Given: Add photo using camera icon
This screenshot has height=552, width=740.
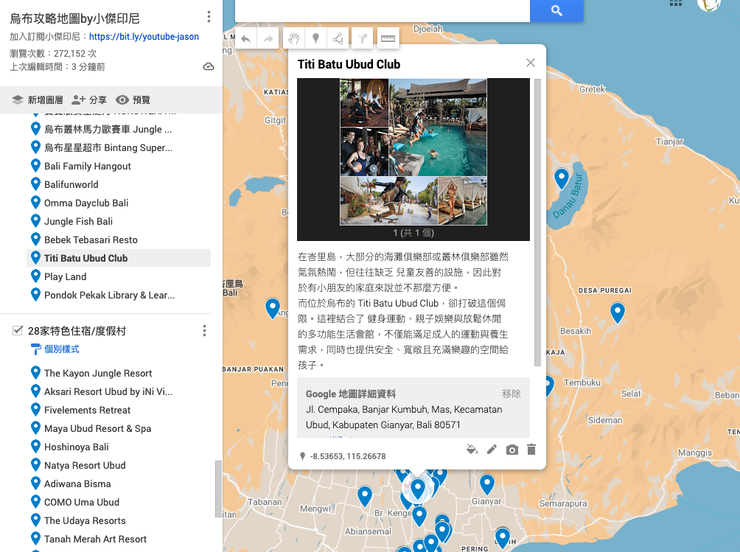Looking at the screenshot, I should (512, 450).
